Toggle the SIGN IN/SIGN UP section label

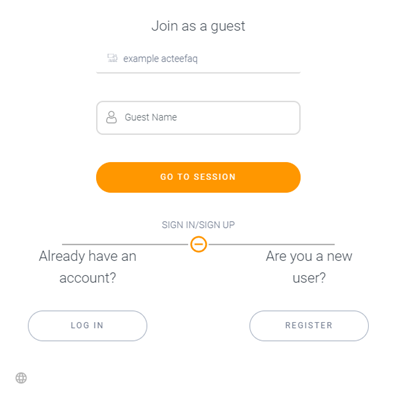198,225
